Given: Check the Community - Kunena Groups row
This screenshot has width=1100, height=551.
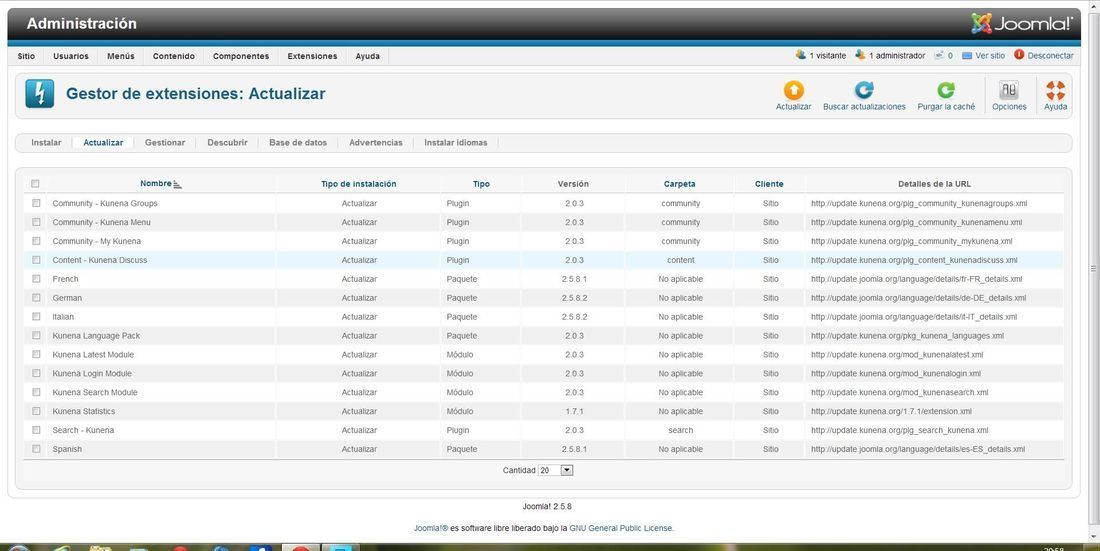Looking at the screenshot, I should click(x=36, y=203).
